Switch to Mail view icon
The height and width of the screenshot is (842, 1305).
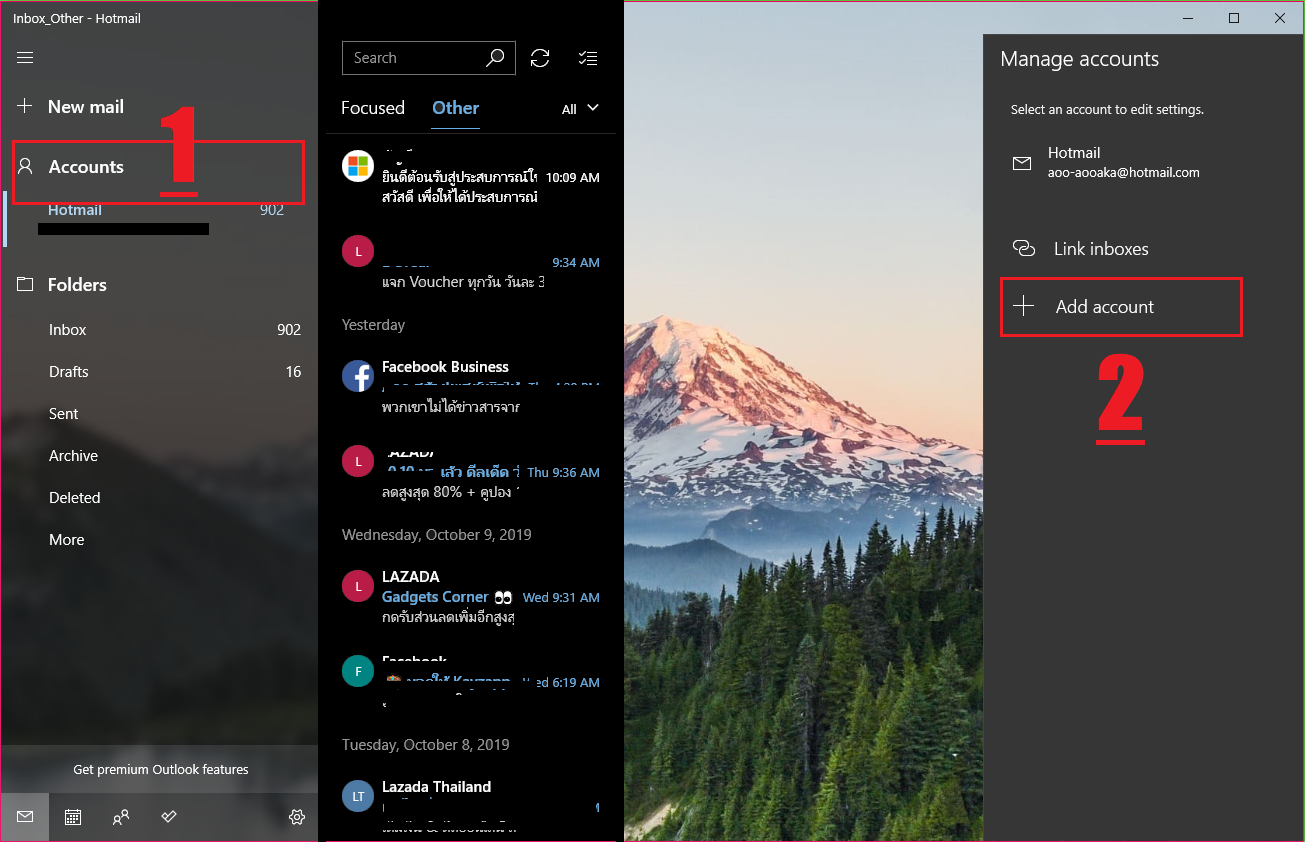point(25,817)
